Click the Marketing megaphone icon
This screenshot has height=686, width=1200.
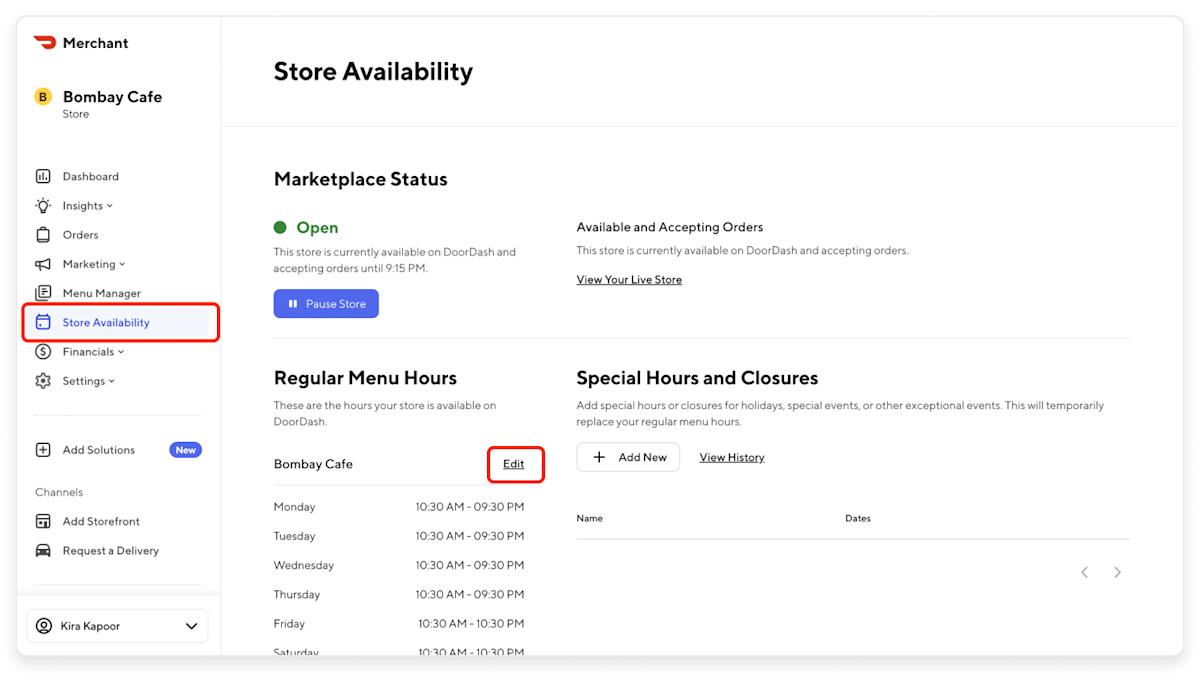[x=43, y=264]
